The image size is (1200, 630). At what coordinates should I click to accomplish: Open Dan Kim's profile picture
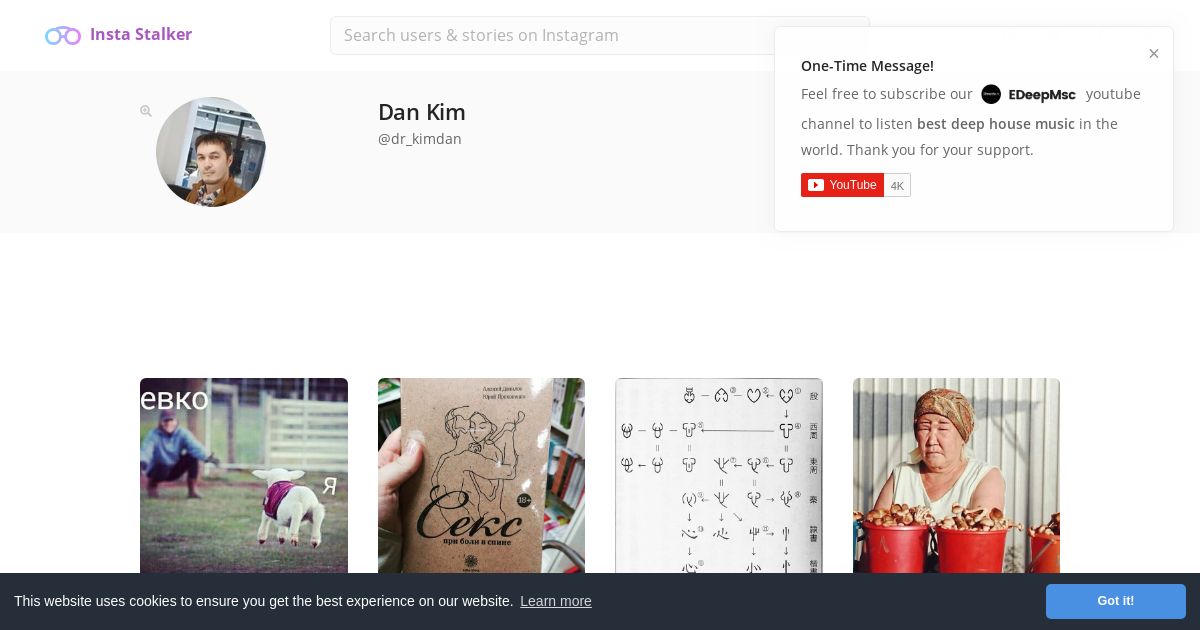pos(211,152)
